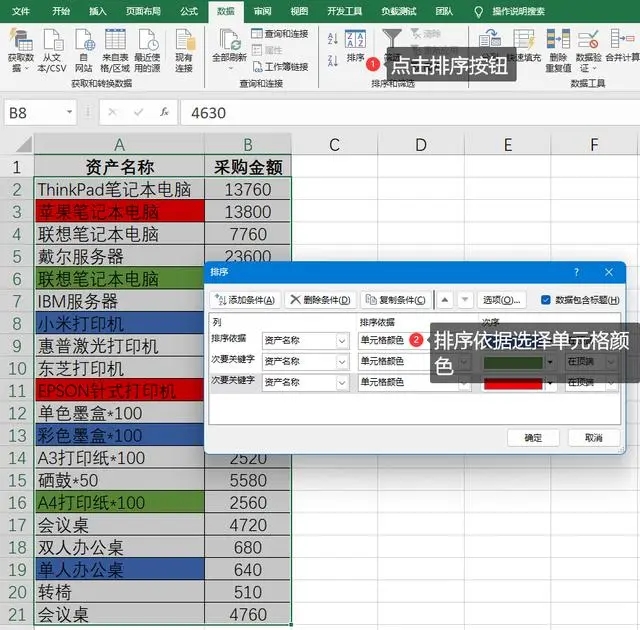Click 确定 to confirm sort
Viewport: 640px width, 630px height.
(x=533, y=438)
